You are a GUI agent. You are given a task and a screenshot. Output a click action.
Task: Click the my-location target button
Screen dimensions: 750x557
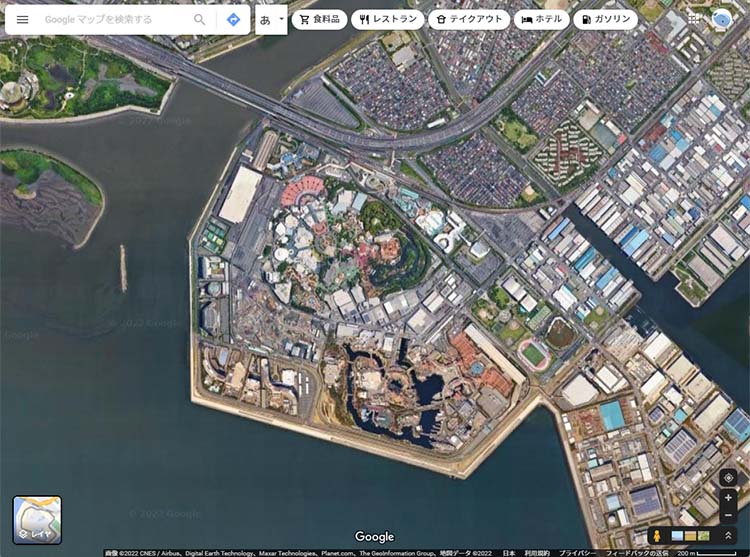tap(728, 478)
